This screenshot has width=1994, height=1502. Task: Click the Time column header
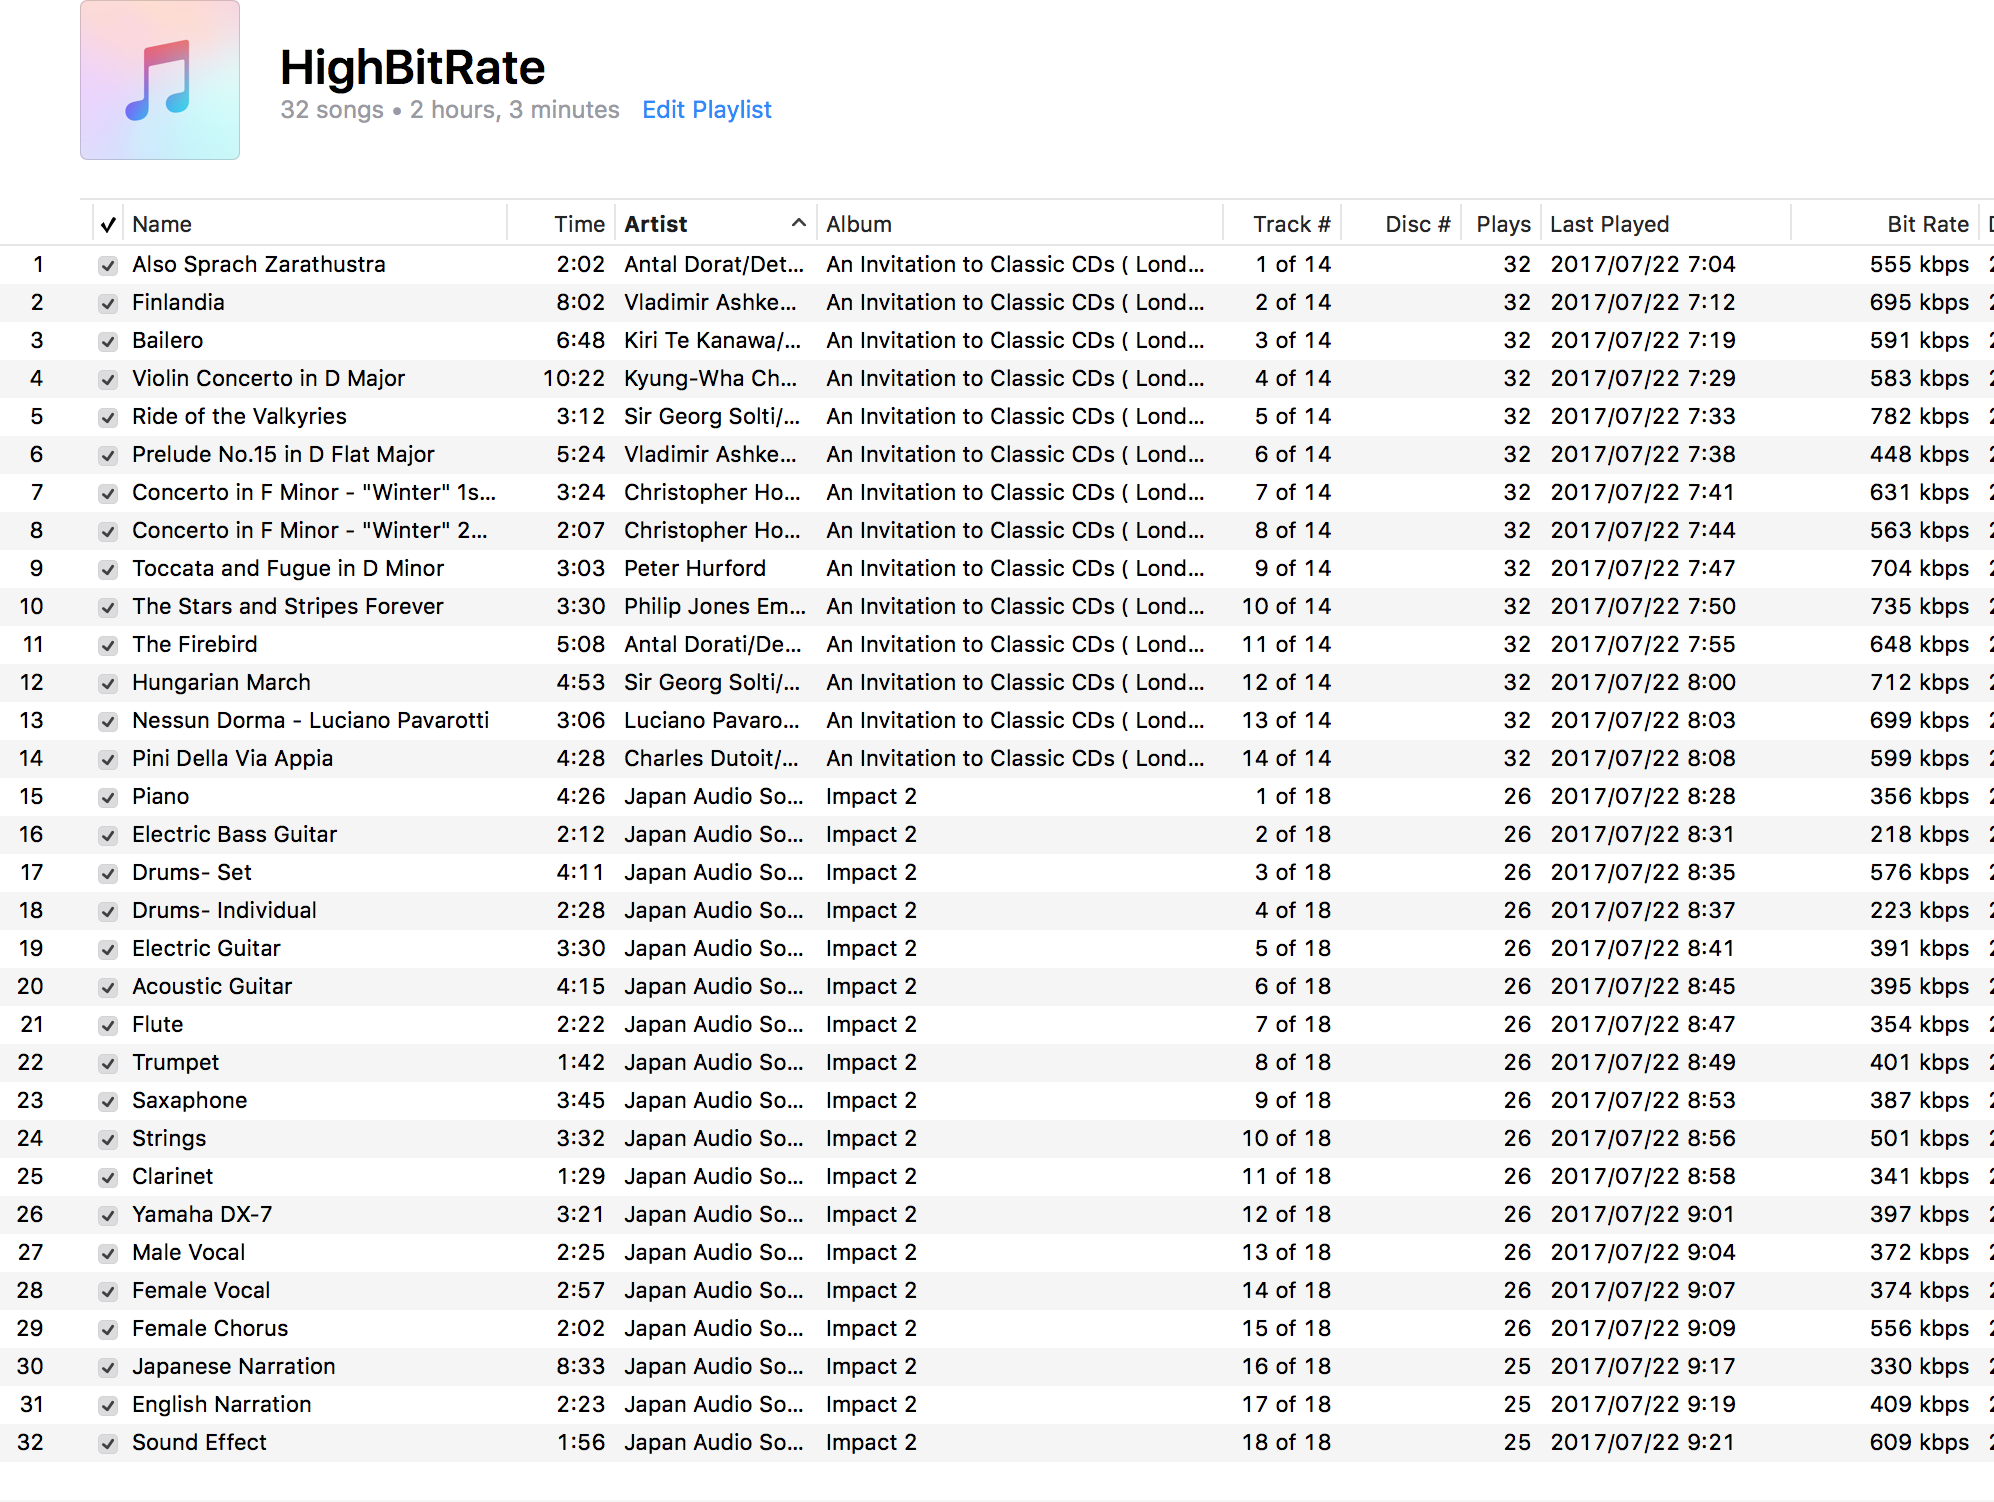point(579,225)
